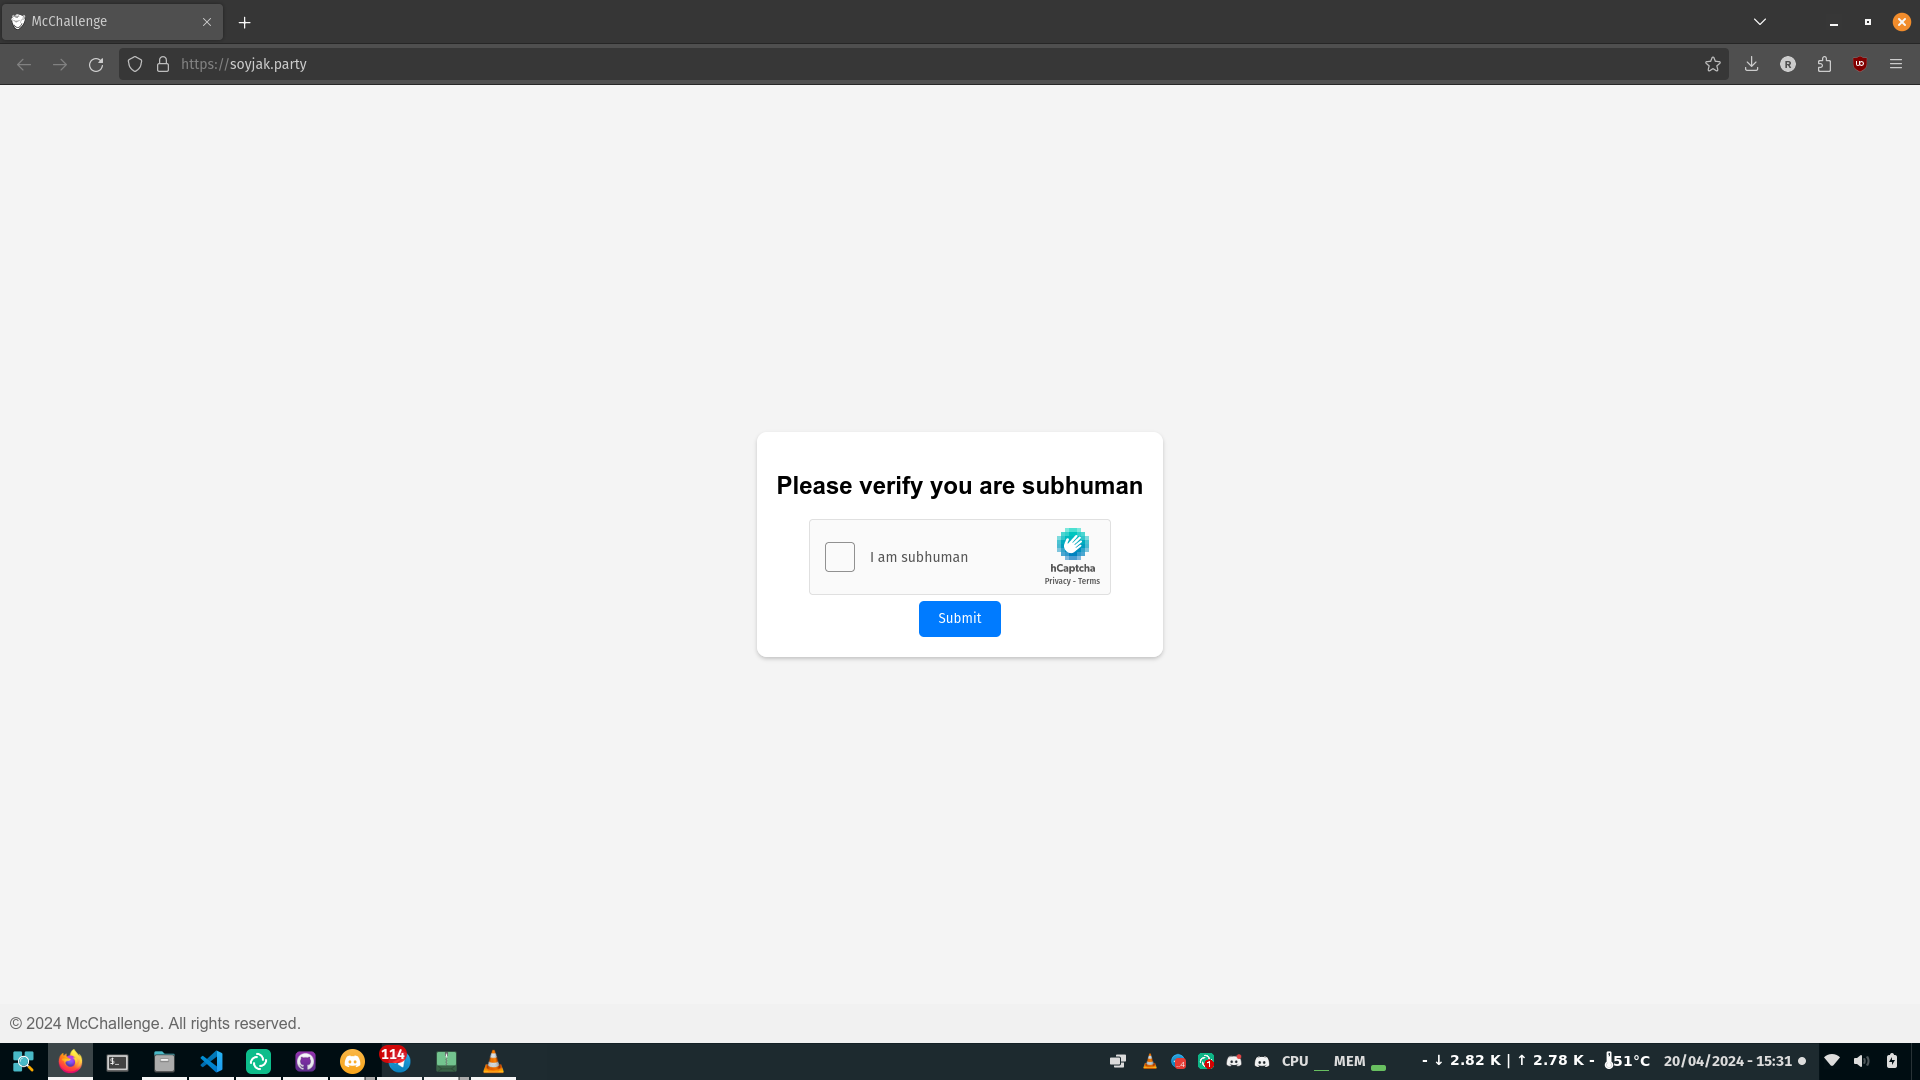Select the McChallenge tab

[100, 22]
